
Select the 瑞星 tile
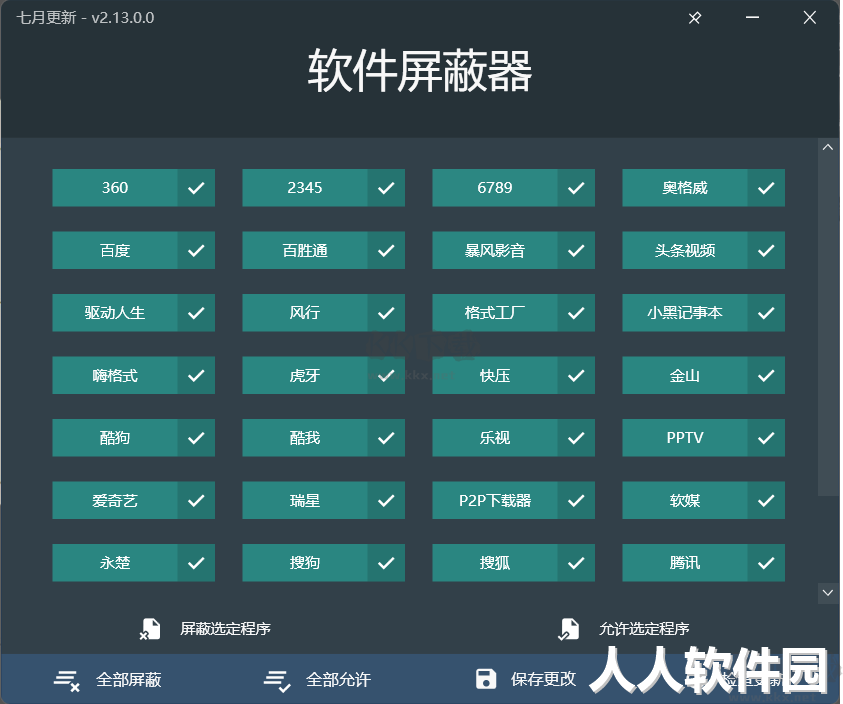point(324,501)
